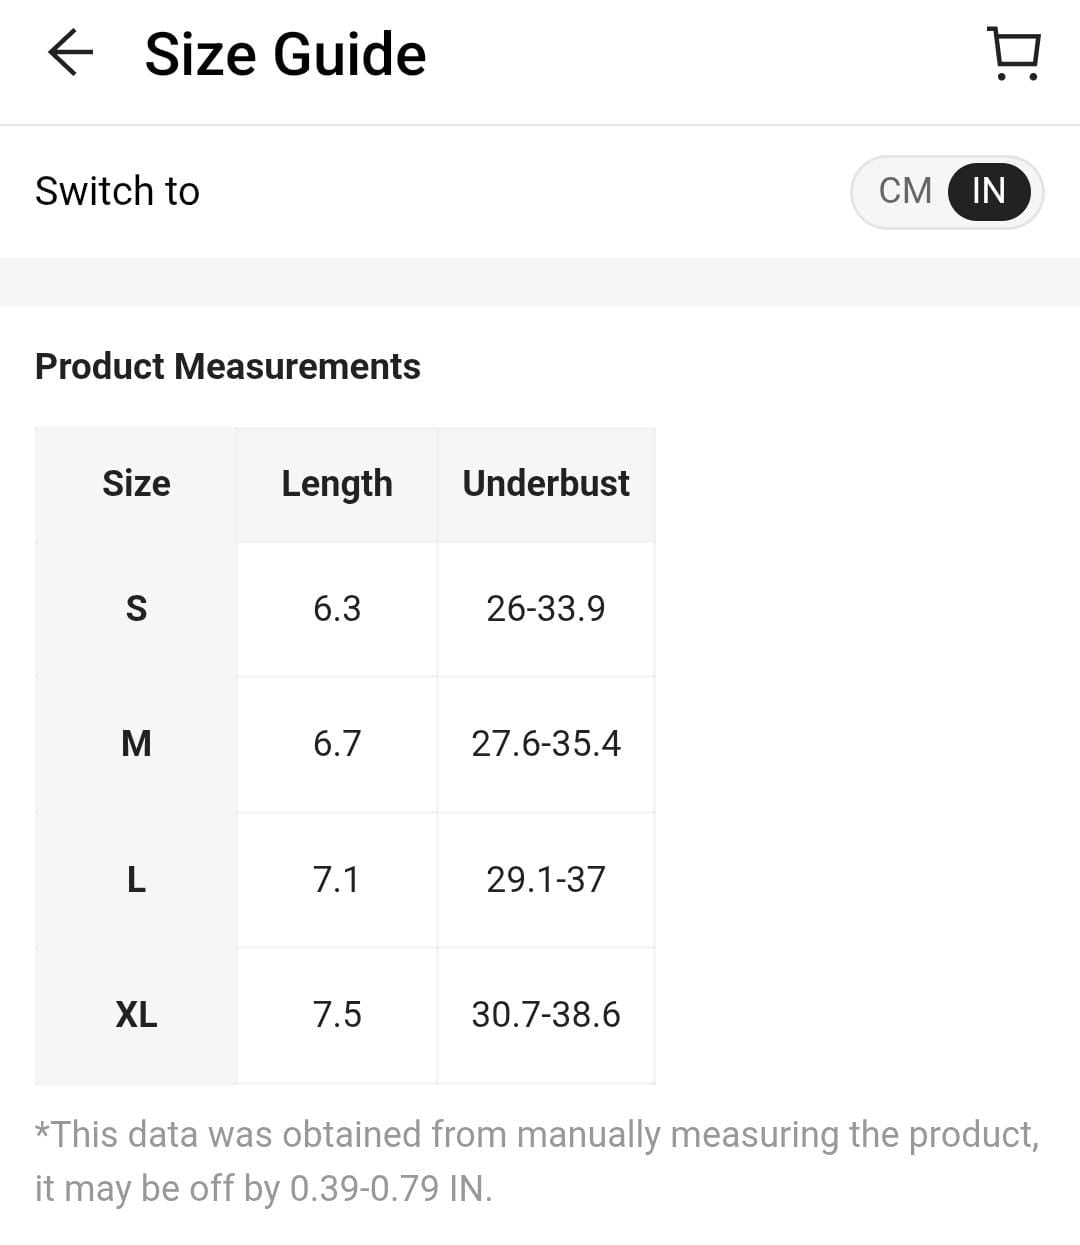Select the IN unit option
The height and width of the screenshot is (1245, 1080).
[988, 191]
